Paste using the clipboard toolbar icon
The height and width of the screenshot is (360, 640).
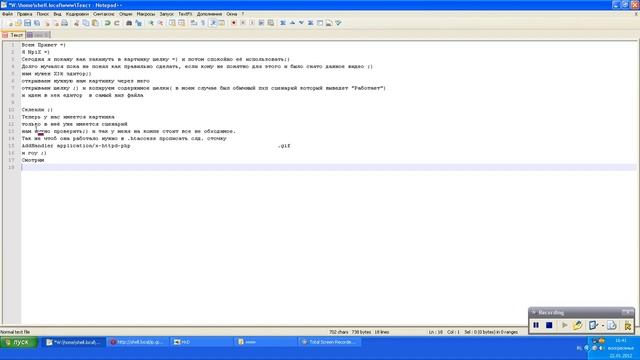pyautogui.click(x=95, y=23)
